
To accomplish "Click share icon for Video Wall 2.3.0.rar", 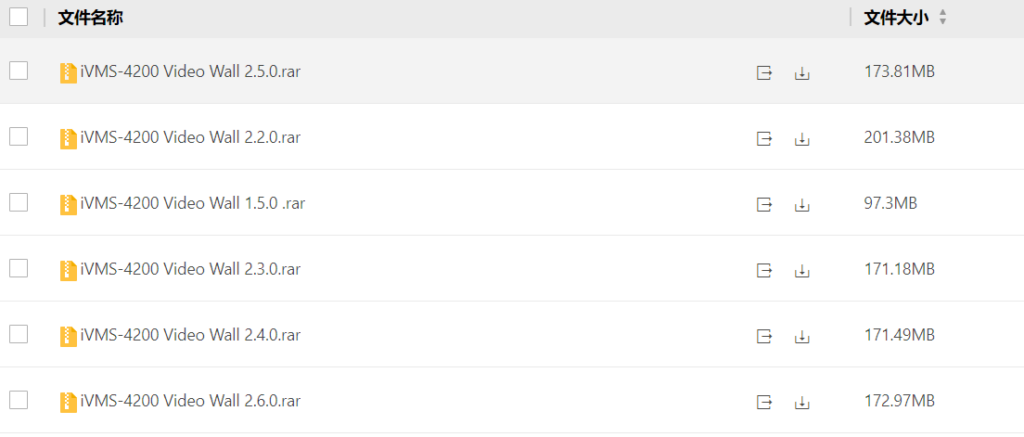I will (764, 270).
